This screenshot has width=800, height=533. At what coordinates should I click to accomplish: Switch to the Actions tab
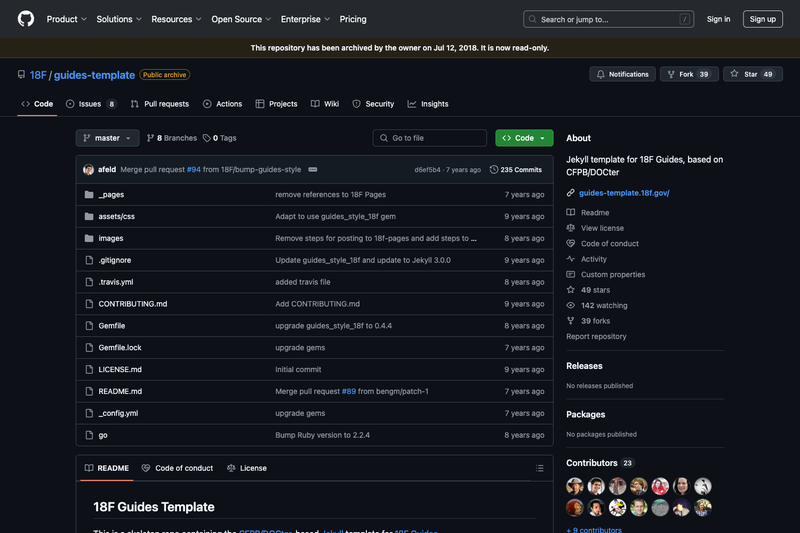[x=222, y=104]
